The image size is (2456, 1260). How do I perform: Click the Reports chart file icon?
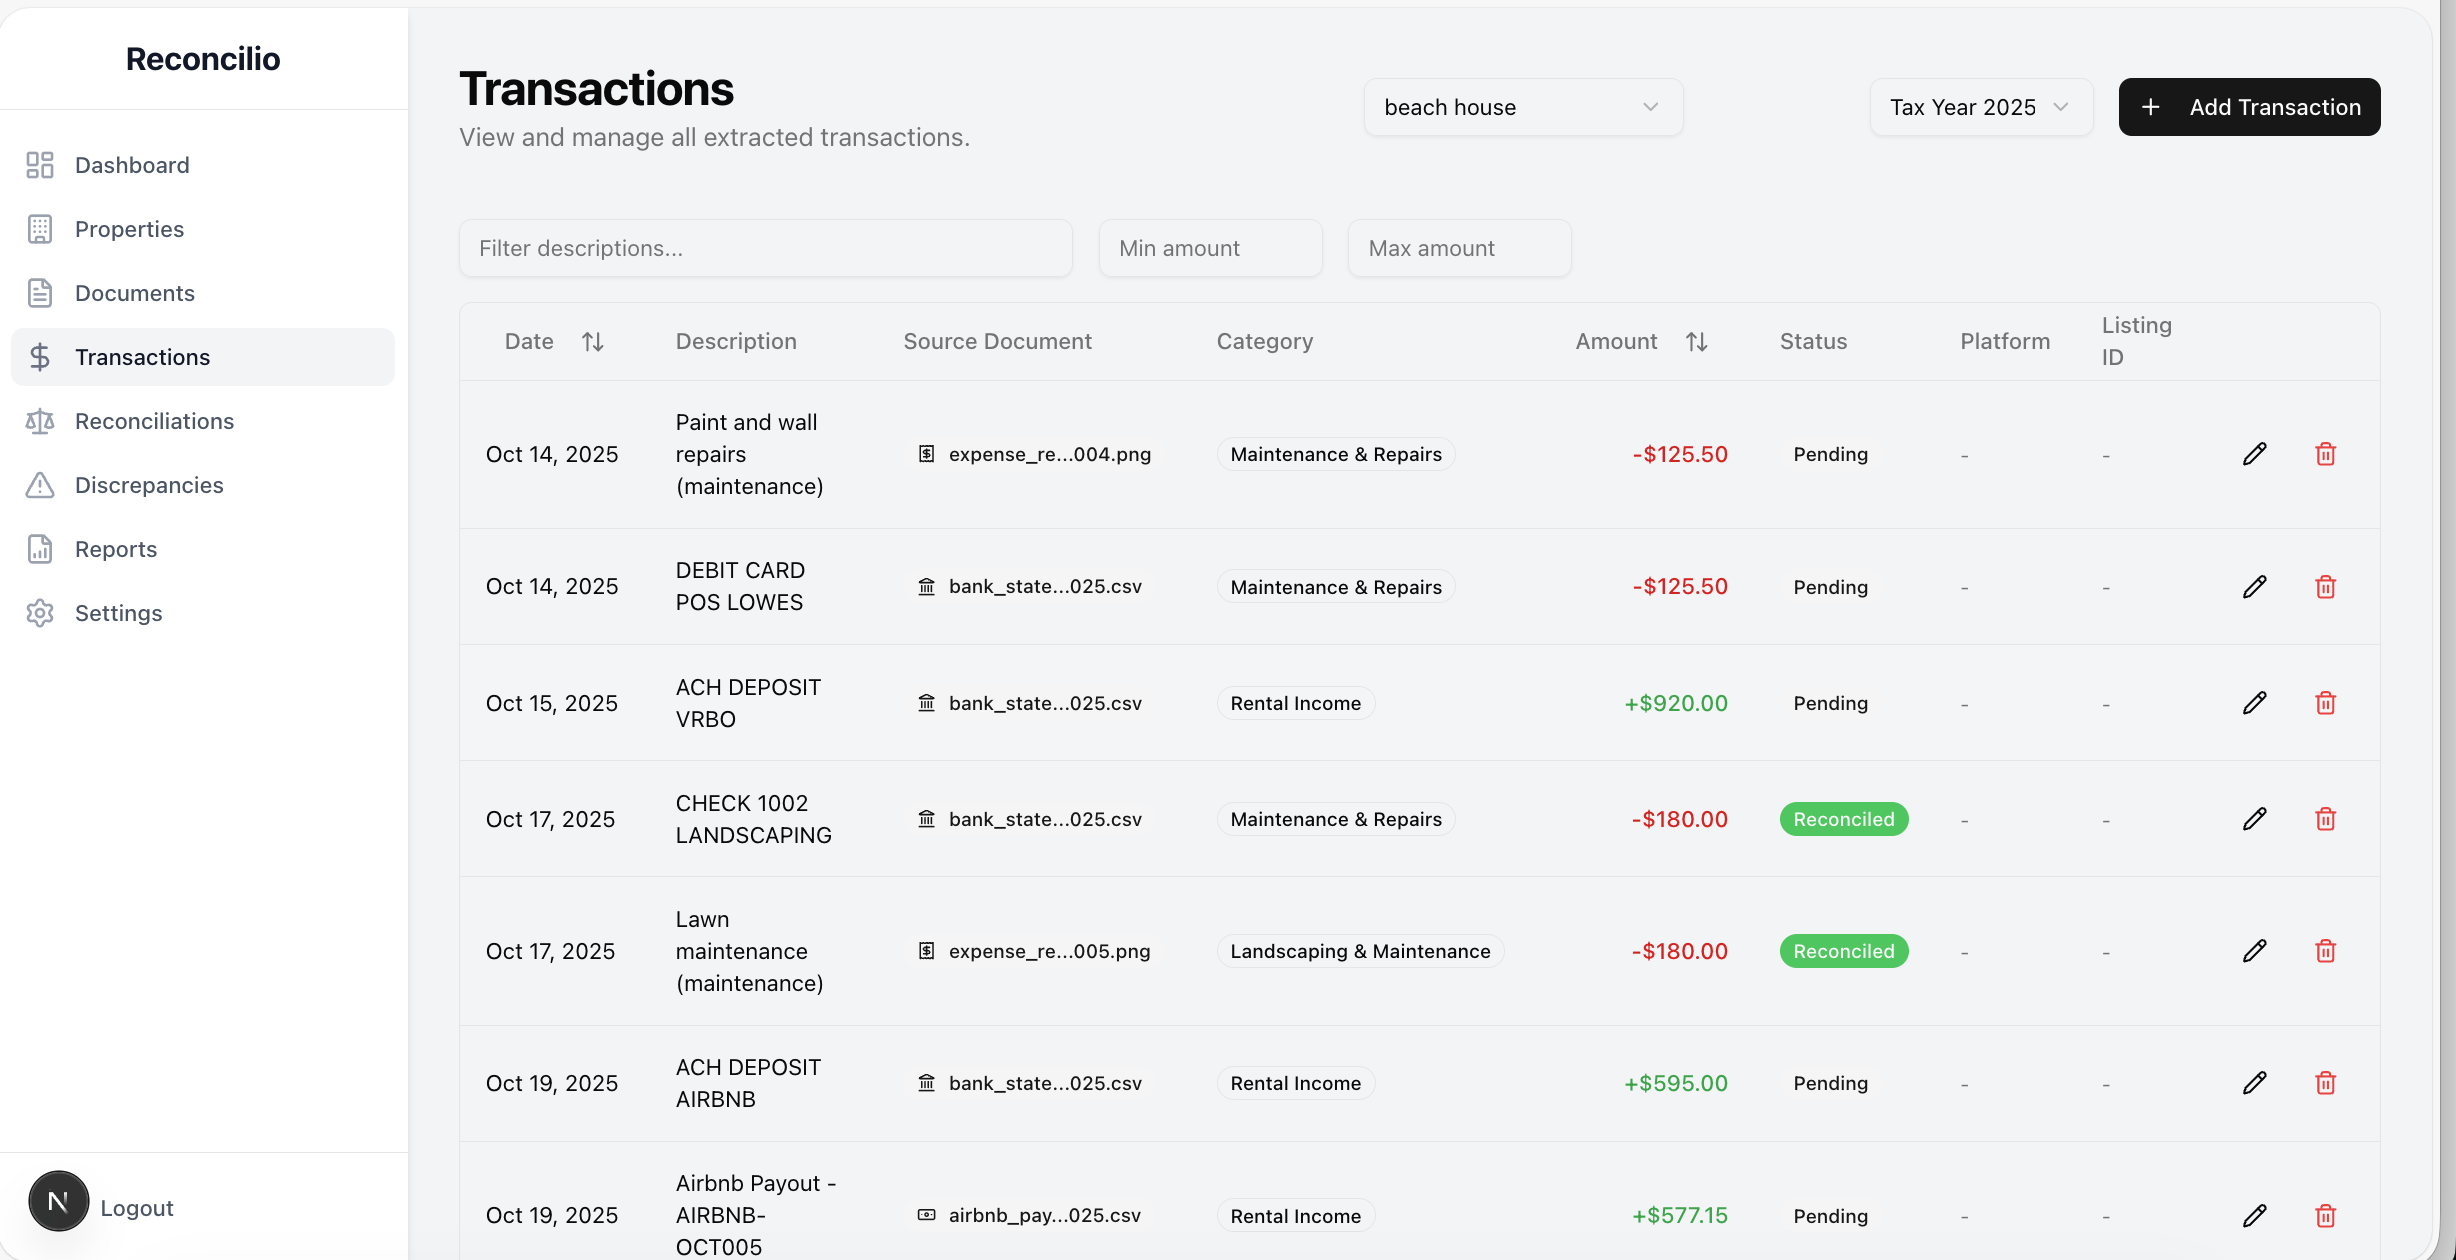coord(40,549)
